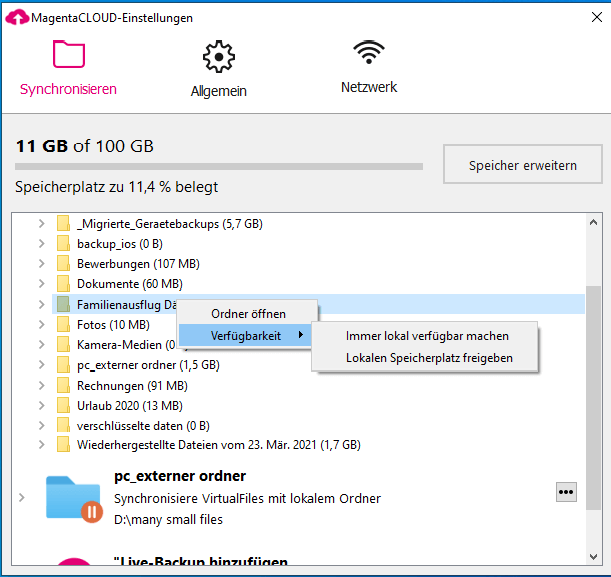Viewport: 611px width, 577px height.
Task: Click Synchronisiere VirtualFiles mit lokalem Ordner text
Action: pos(247,498)
